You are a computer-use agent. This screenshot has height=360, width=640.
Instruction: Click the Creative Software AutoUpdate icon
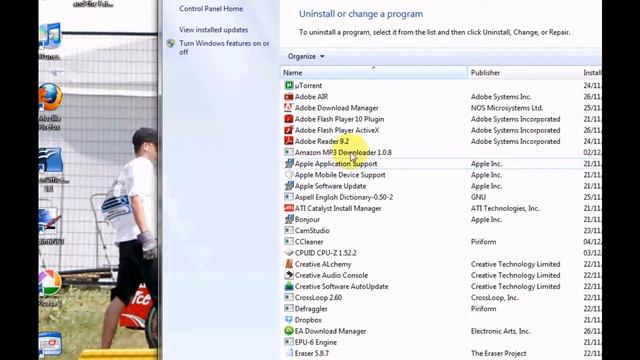pos(289,286)
